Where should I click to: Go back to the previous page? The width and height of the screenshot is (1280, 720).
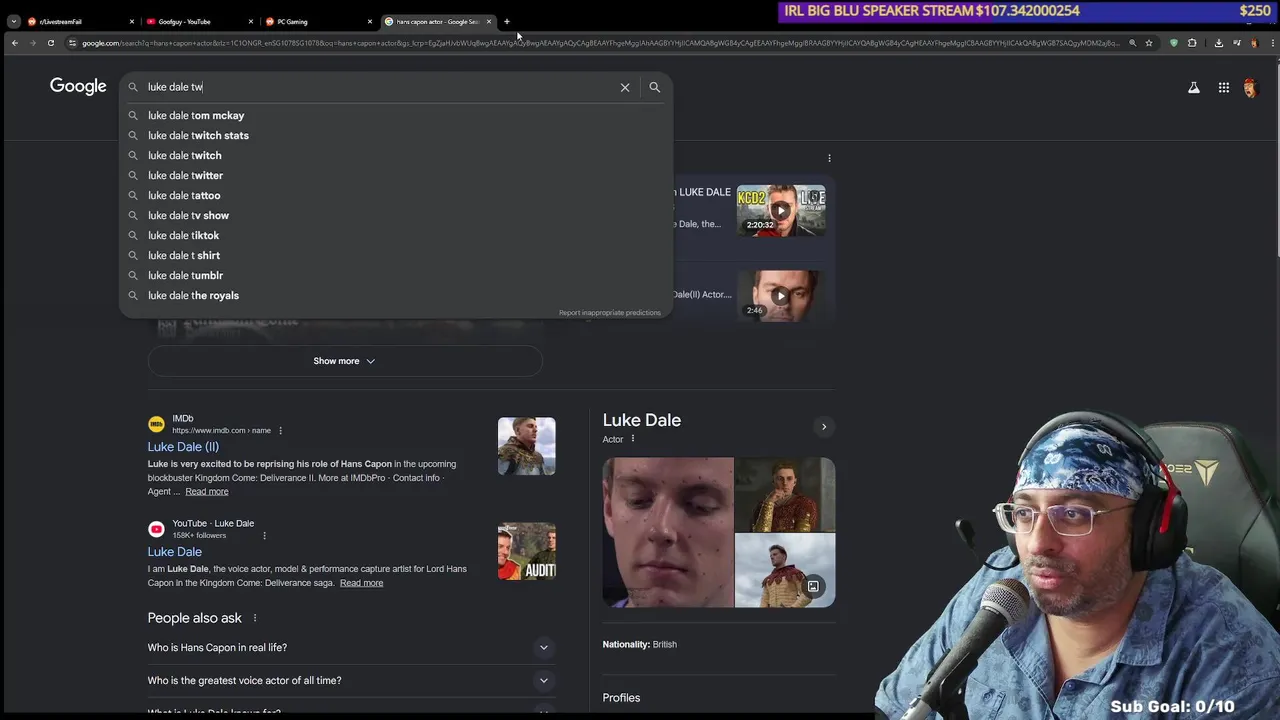[x=15, y=43]
